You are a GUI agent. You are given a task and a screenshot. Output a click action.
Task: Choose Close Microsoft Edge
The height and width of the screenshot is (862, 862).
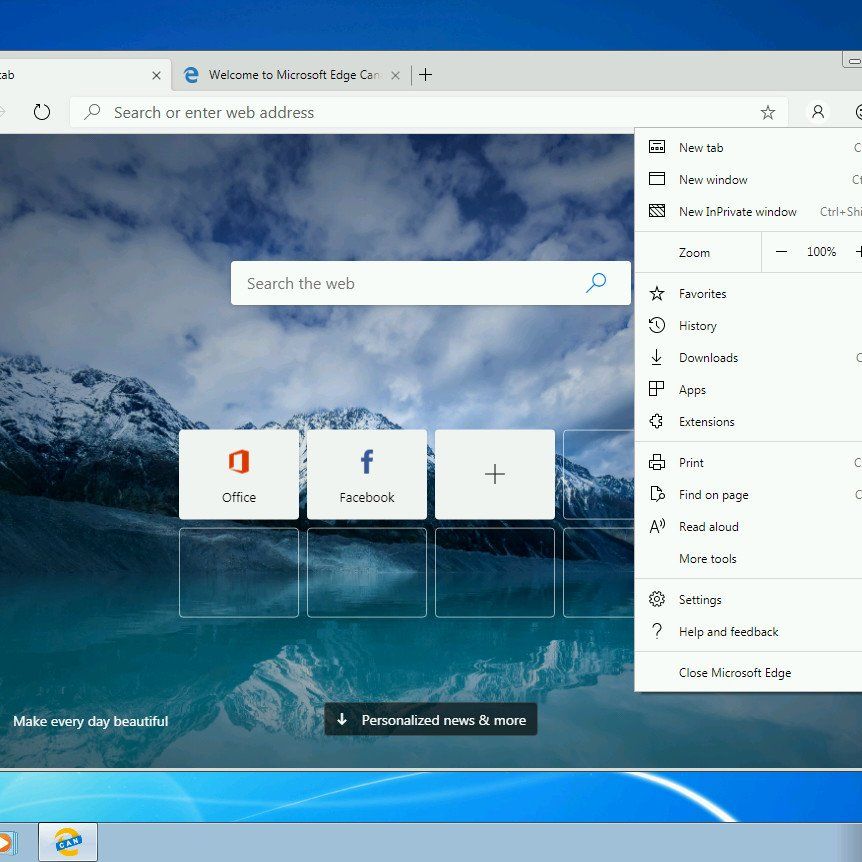tap(748, 673)
